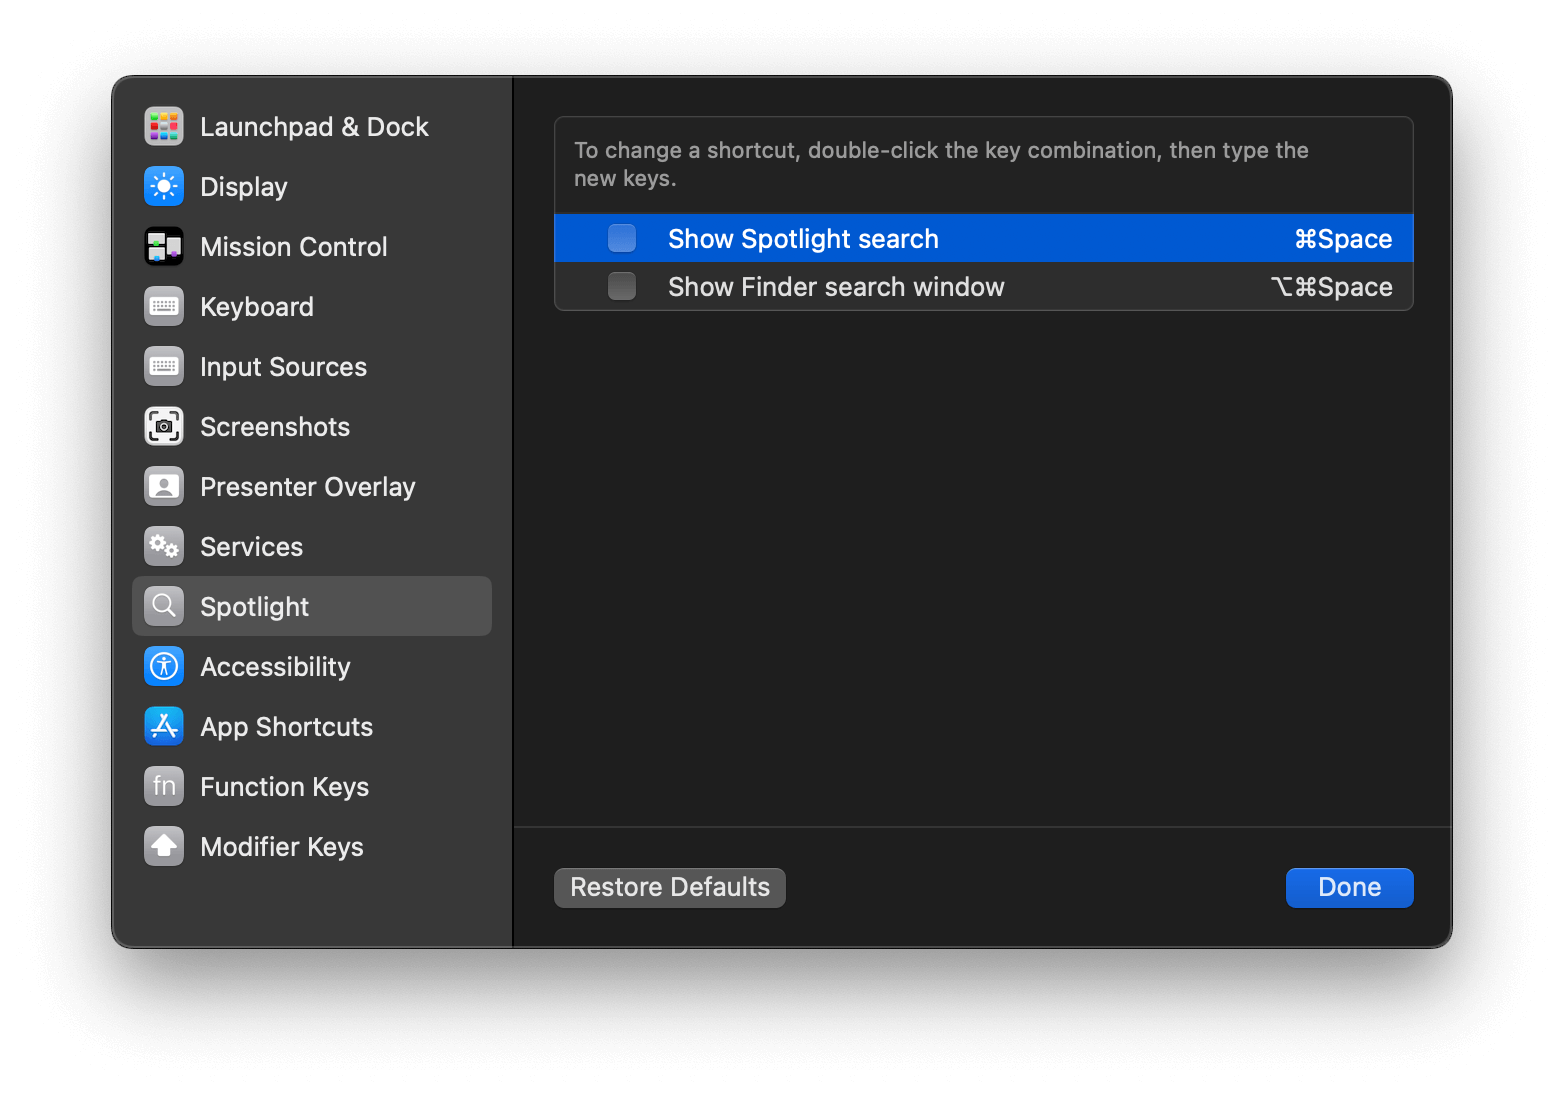Image resolution: width=1564 pixels, height=1096 pixels.
Task: Click the Keyboard icon in sidebar
Action: coord(164,306)
